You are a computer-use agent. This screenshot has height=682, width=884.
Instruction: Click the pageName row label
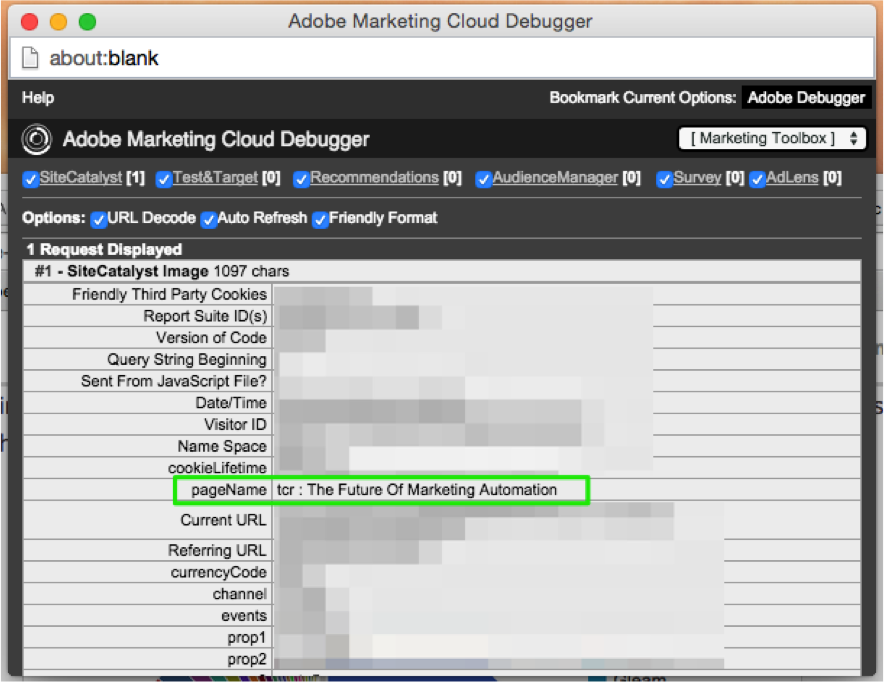point(228,490)
